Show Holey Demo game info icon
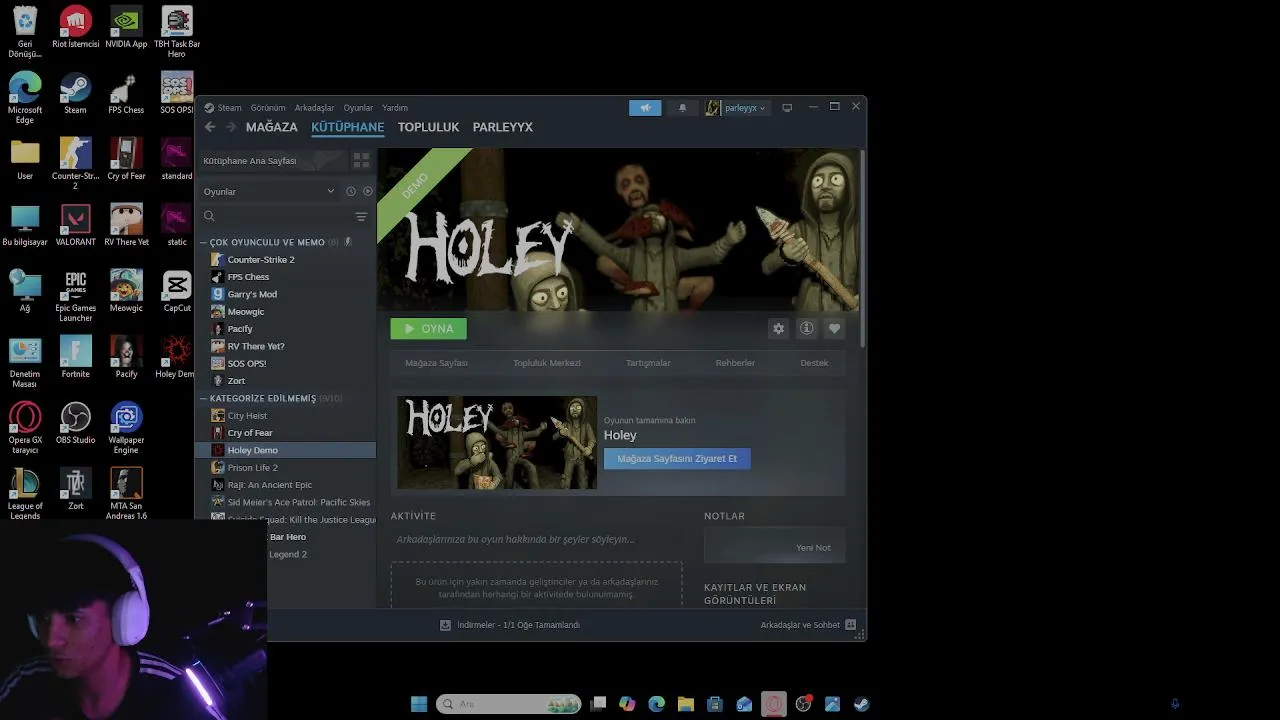1280x720 pixels. tap(806, 328)
